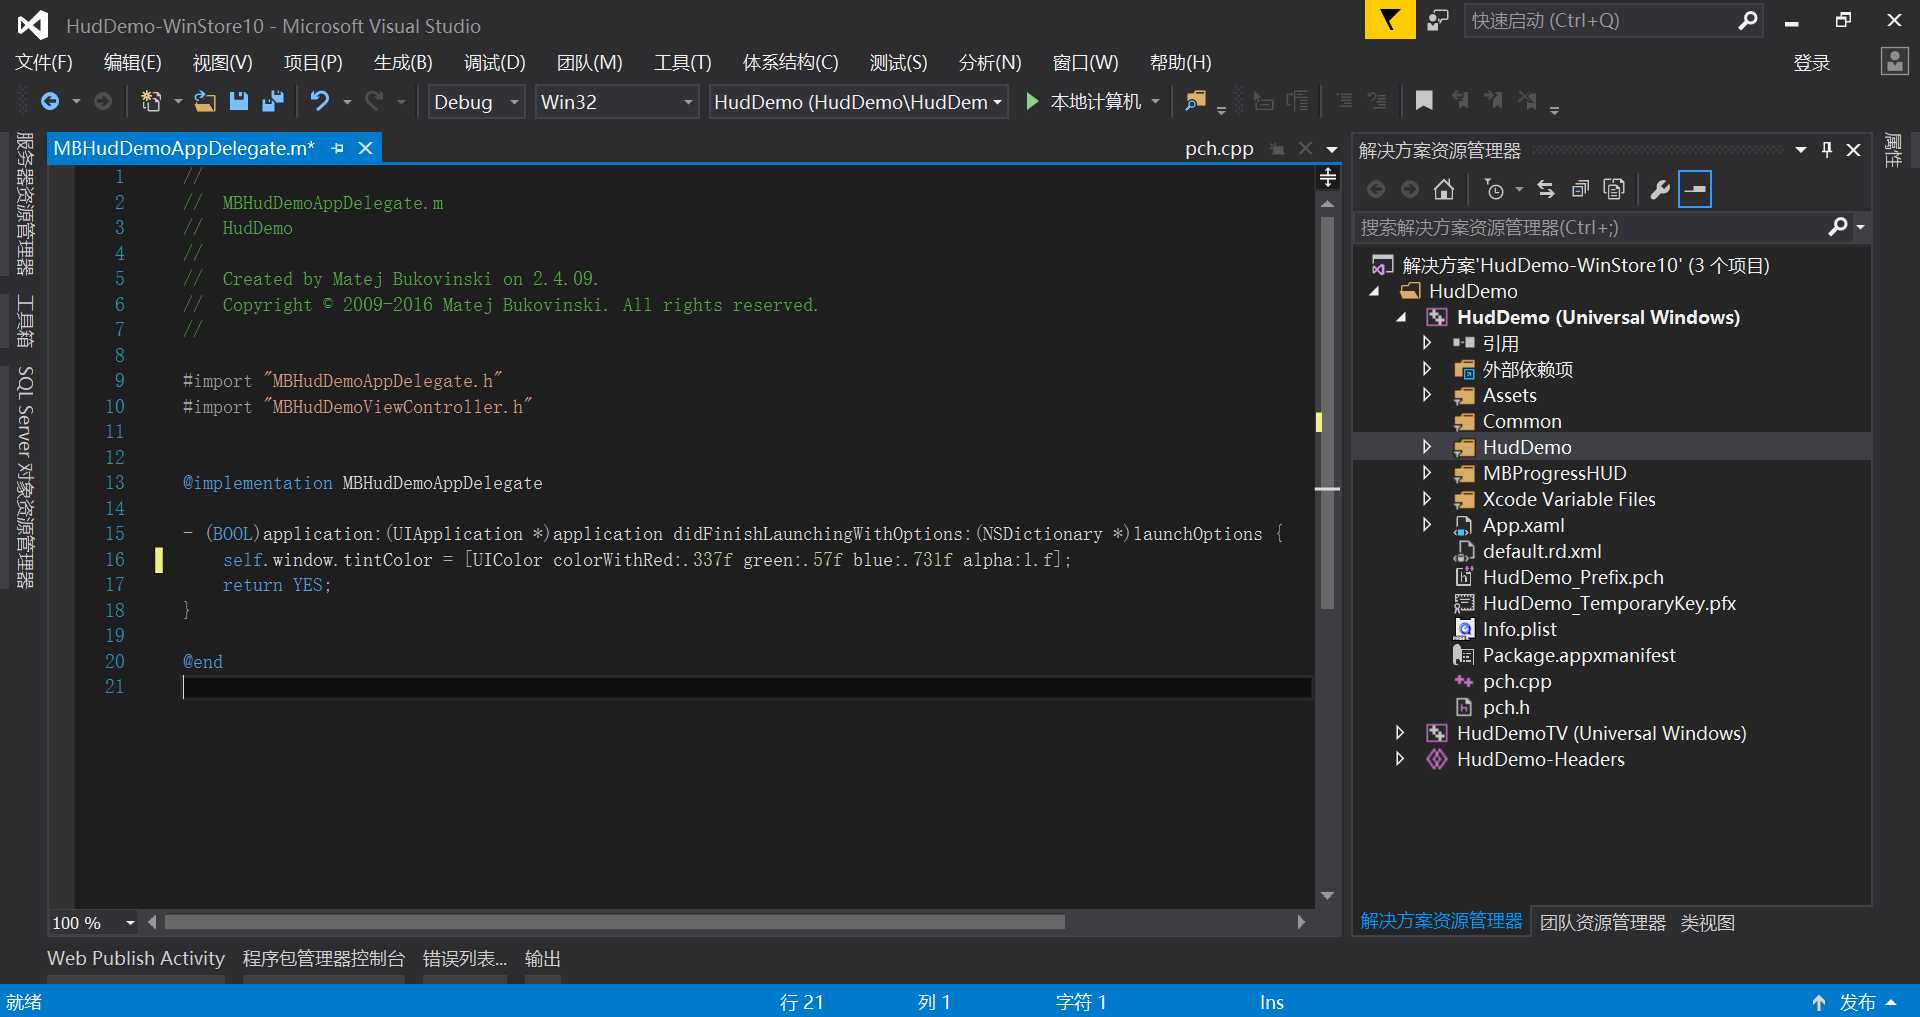The width and height of the screenshot is (1920, 1017).
Task: Open the 工具(T) menu
Action: pos(682,63)
